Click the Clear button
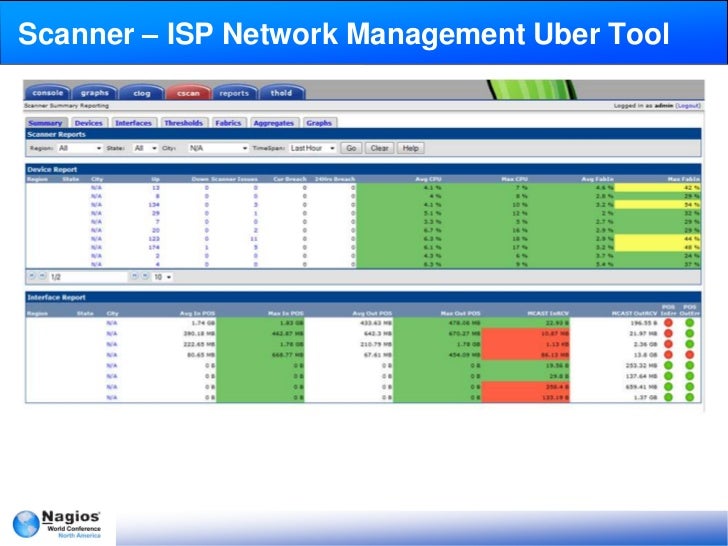Screen dimensions: 728x546 (x=379, y=148)
